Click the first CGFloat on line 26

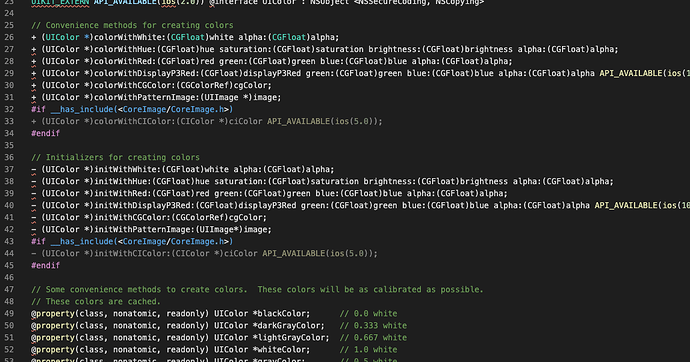point(187,37)
